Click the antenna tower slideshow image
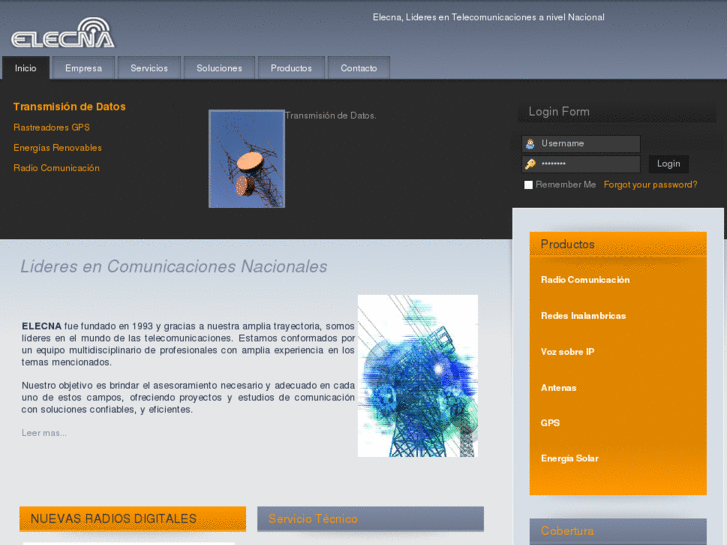Viewport: 727px width, 545px height. click(247, 159)
